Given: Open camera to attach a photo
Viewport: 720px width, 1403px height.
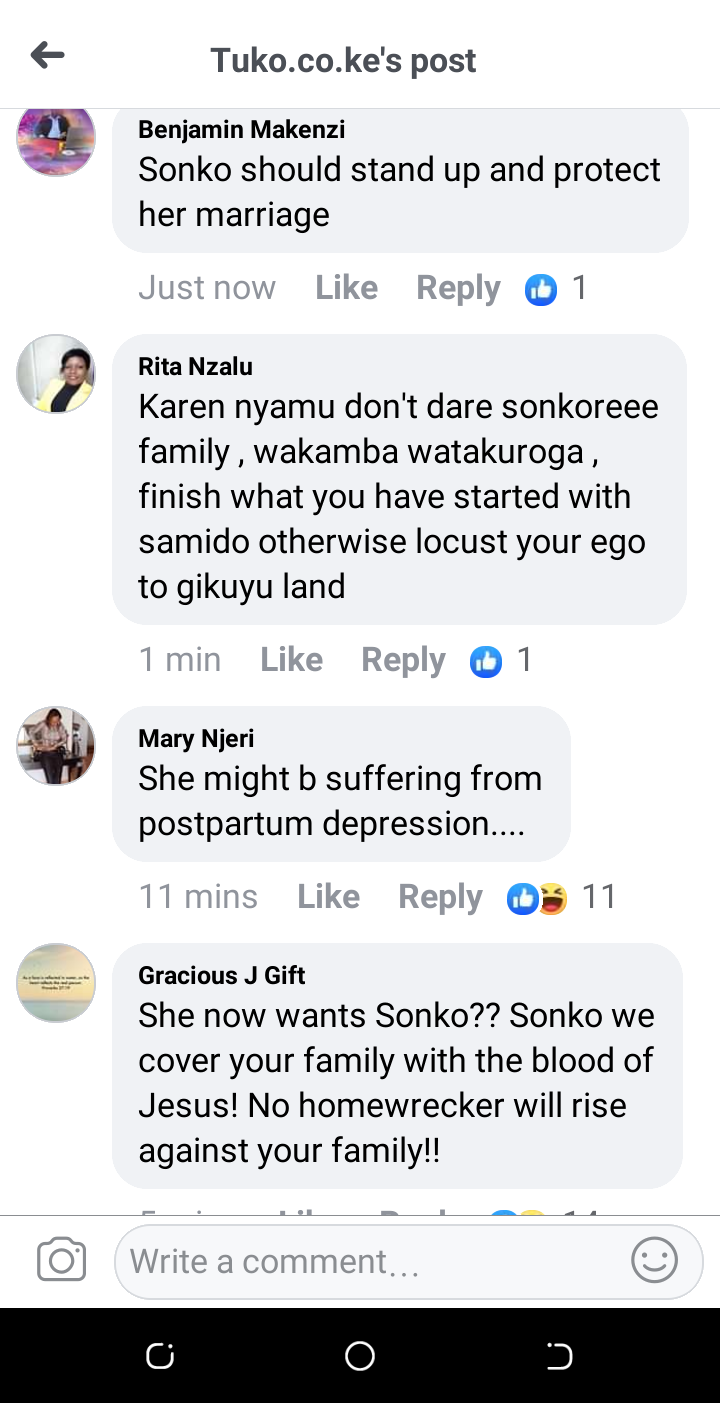Looking at the screenshot, I should (x=61, y=1260).
